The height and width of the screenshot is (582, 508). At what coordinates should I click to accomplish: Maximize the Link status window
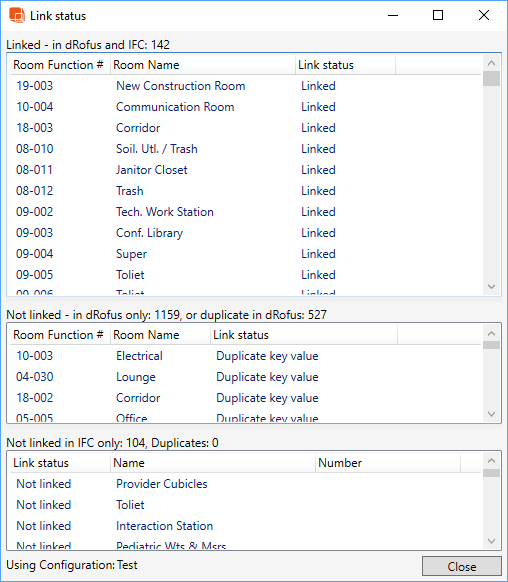tap(438, 15)
